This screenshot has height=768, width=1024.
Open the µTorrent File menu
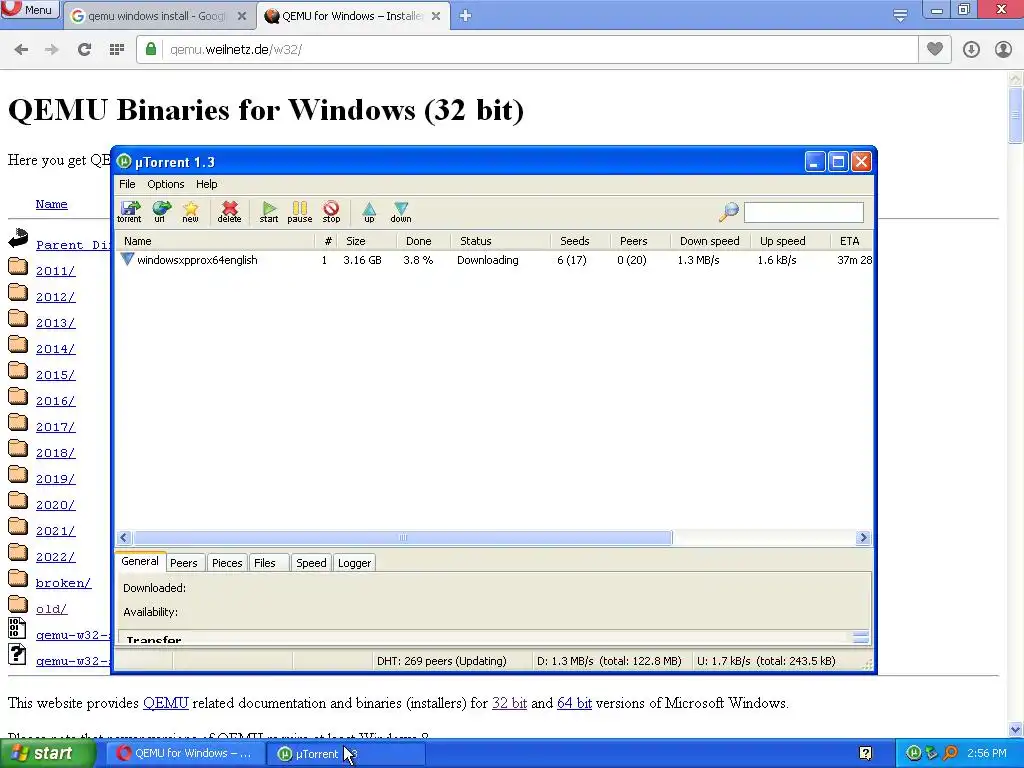point(127,184)
